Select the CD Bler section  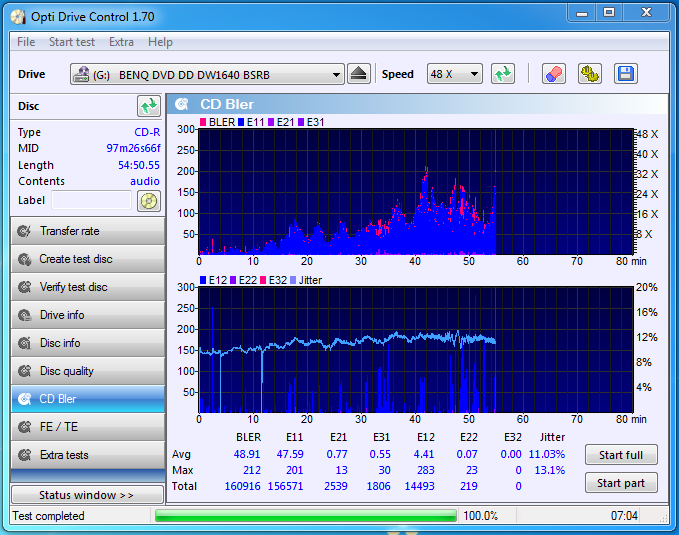pyautogui.click(x=88, y=399)
